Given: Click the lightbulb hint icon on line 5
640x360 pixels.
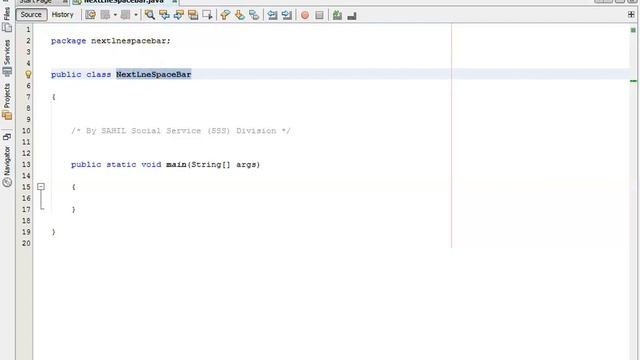Looking at the screenshot, I should click(x=28, y=74).
